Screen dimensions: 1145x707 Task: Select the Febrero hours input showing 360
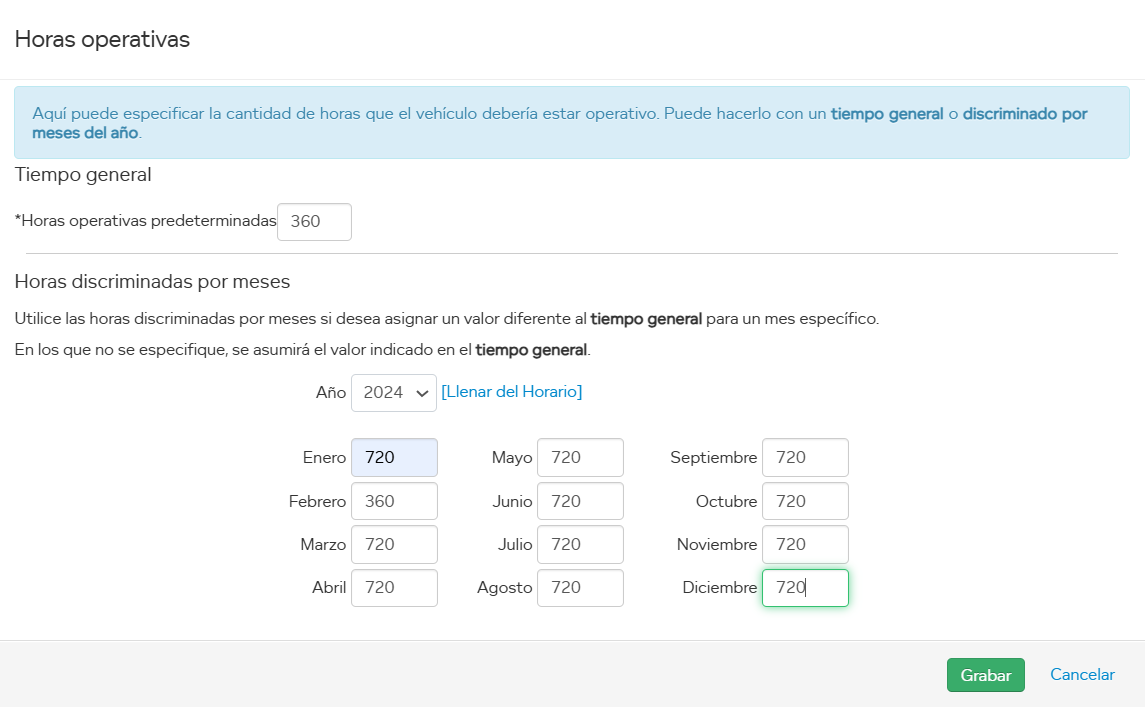click(394, 501)
